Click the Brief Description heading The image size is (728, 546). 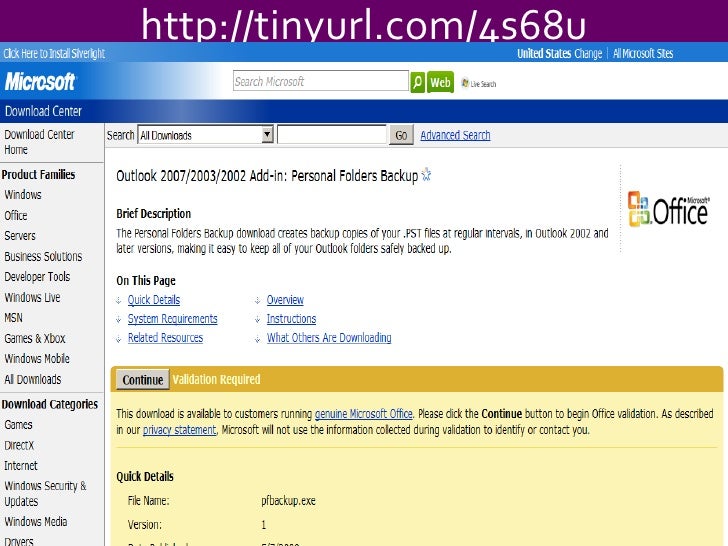(x=154, y=214)
